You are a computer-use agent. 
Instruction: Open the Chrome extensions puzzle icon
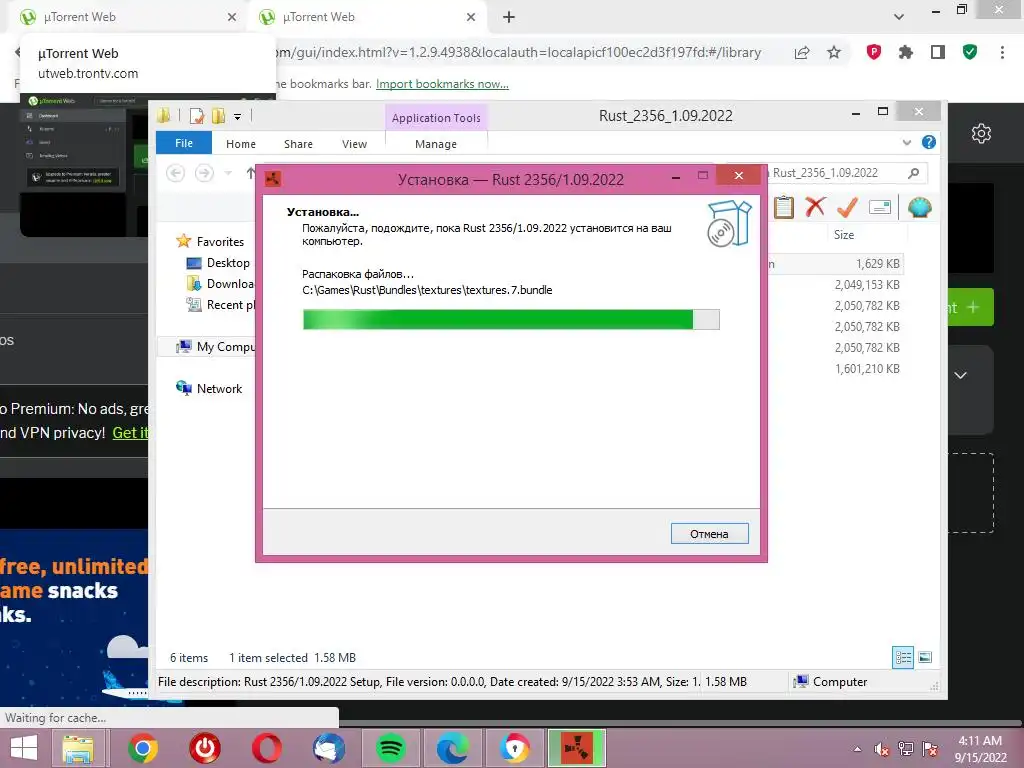(905, 52)
